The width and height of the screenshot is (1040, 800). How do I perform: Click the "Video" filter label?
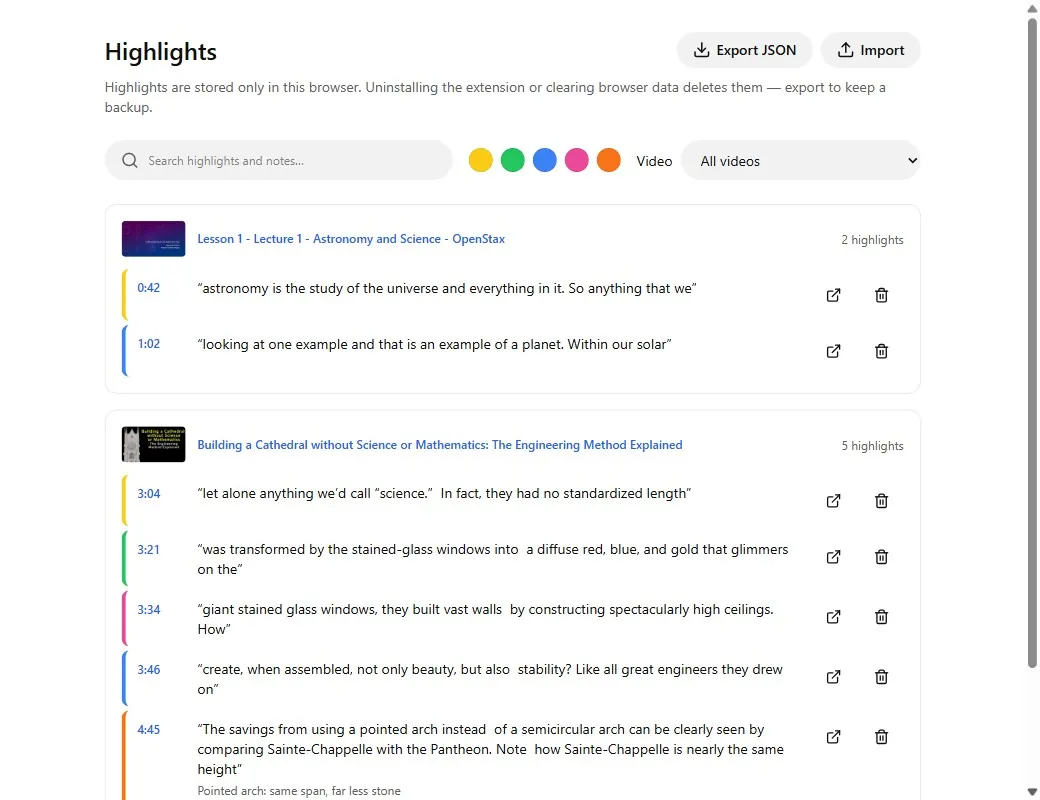coord(654,161)
